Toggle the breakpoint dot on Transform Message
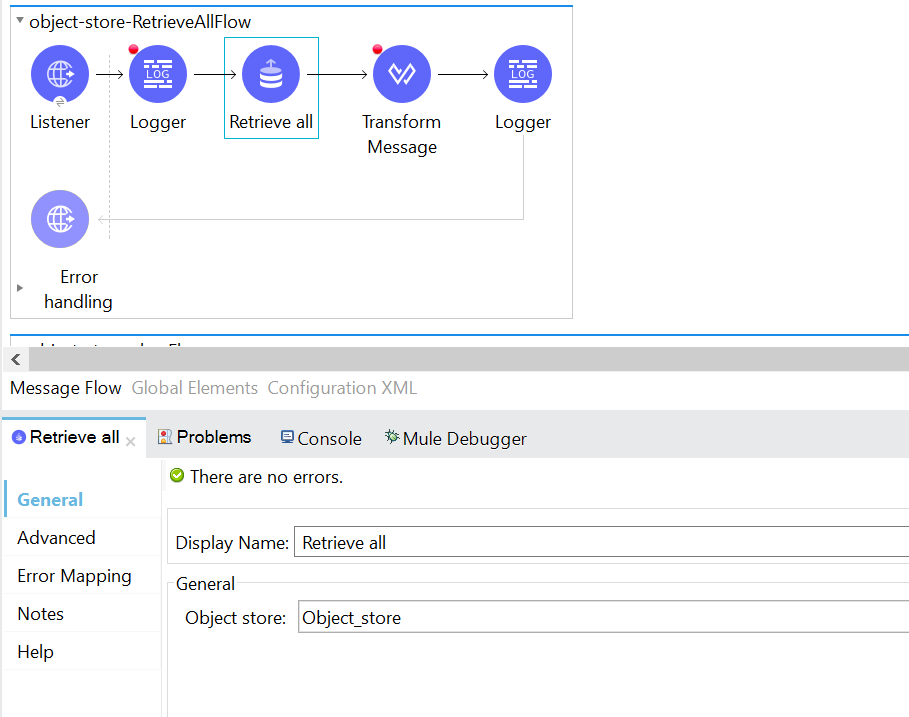 [377, 49]
